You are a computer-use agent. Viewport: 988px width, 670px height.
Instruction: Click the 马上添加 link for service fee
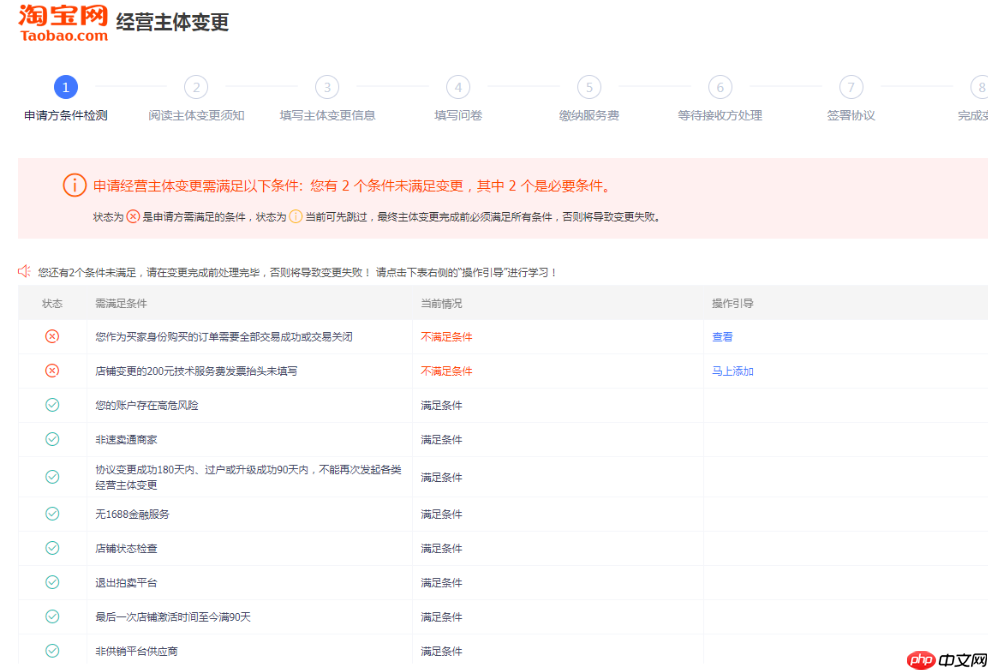pyautogui.click(x=732, y=371)
